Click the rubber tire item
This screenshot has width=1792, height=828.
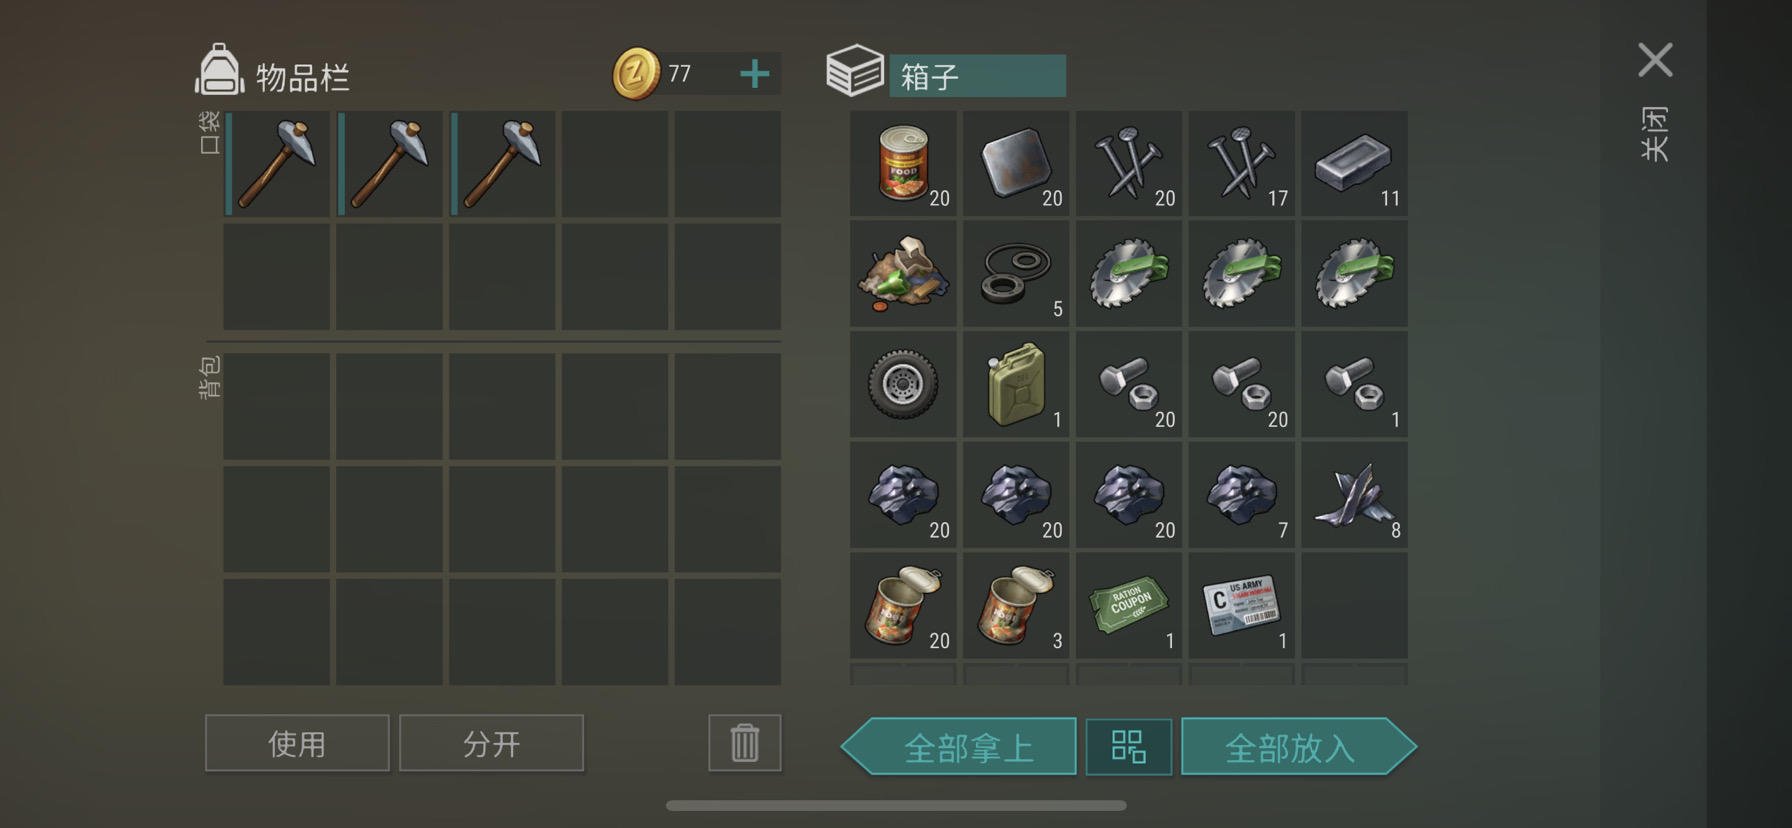point(903,384)
